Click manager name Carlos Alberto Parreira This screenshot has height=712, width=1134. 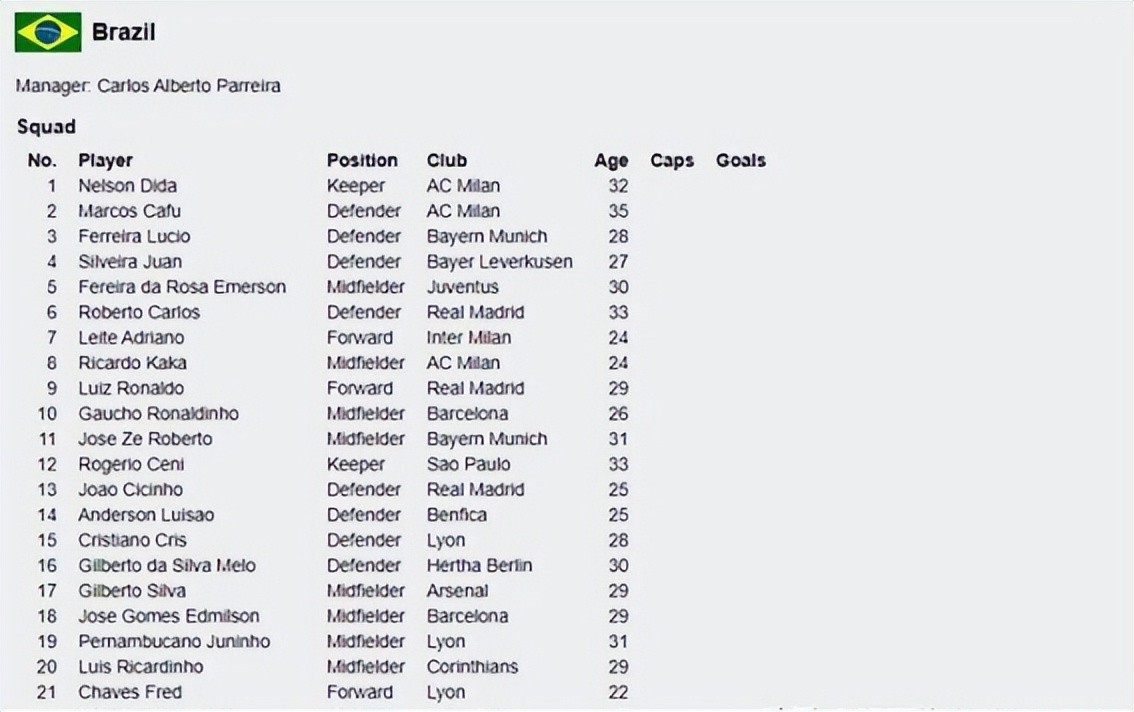pyautogui.click(x=189, y=86)
